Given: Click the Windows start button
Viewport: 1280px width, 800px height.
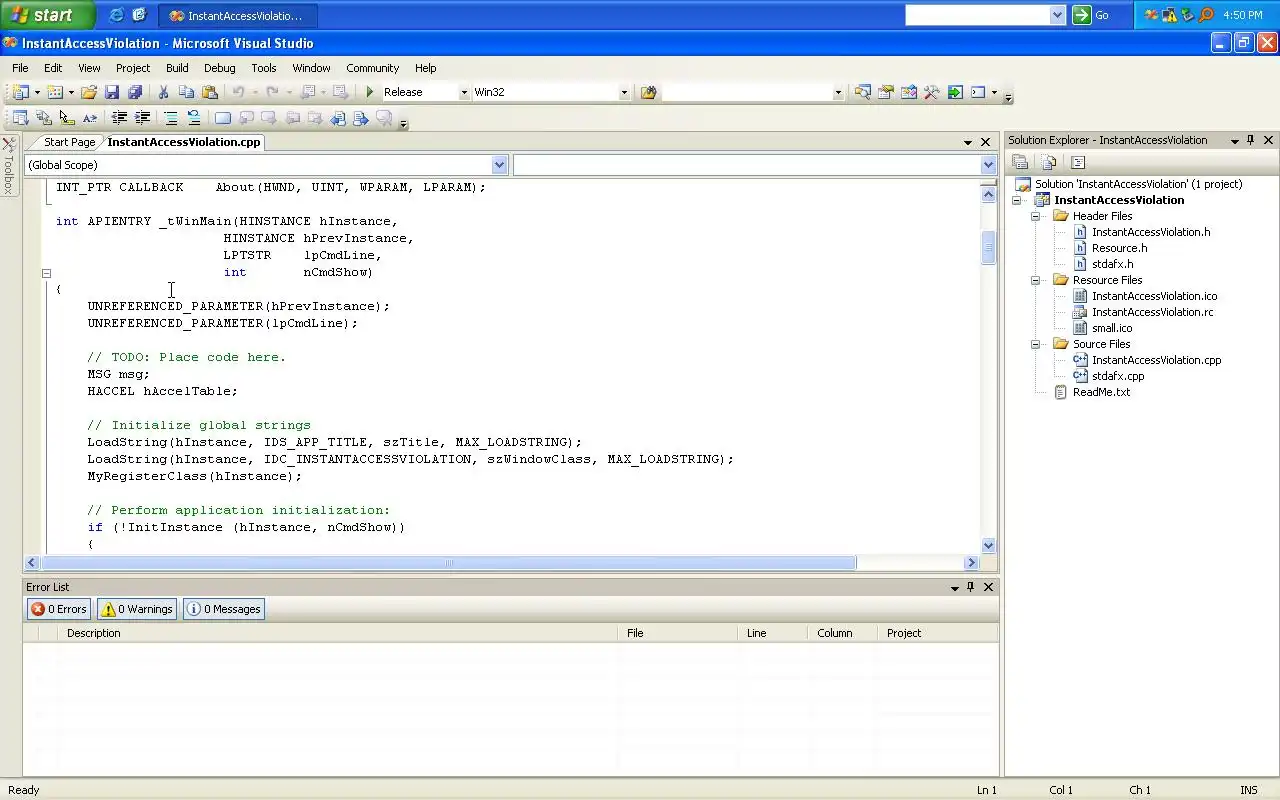Looking at the screenshot, I should (47, 15).
